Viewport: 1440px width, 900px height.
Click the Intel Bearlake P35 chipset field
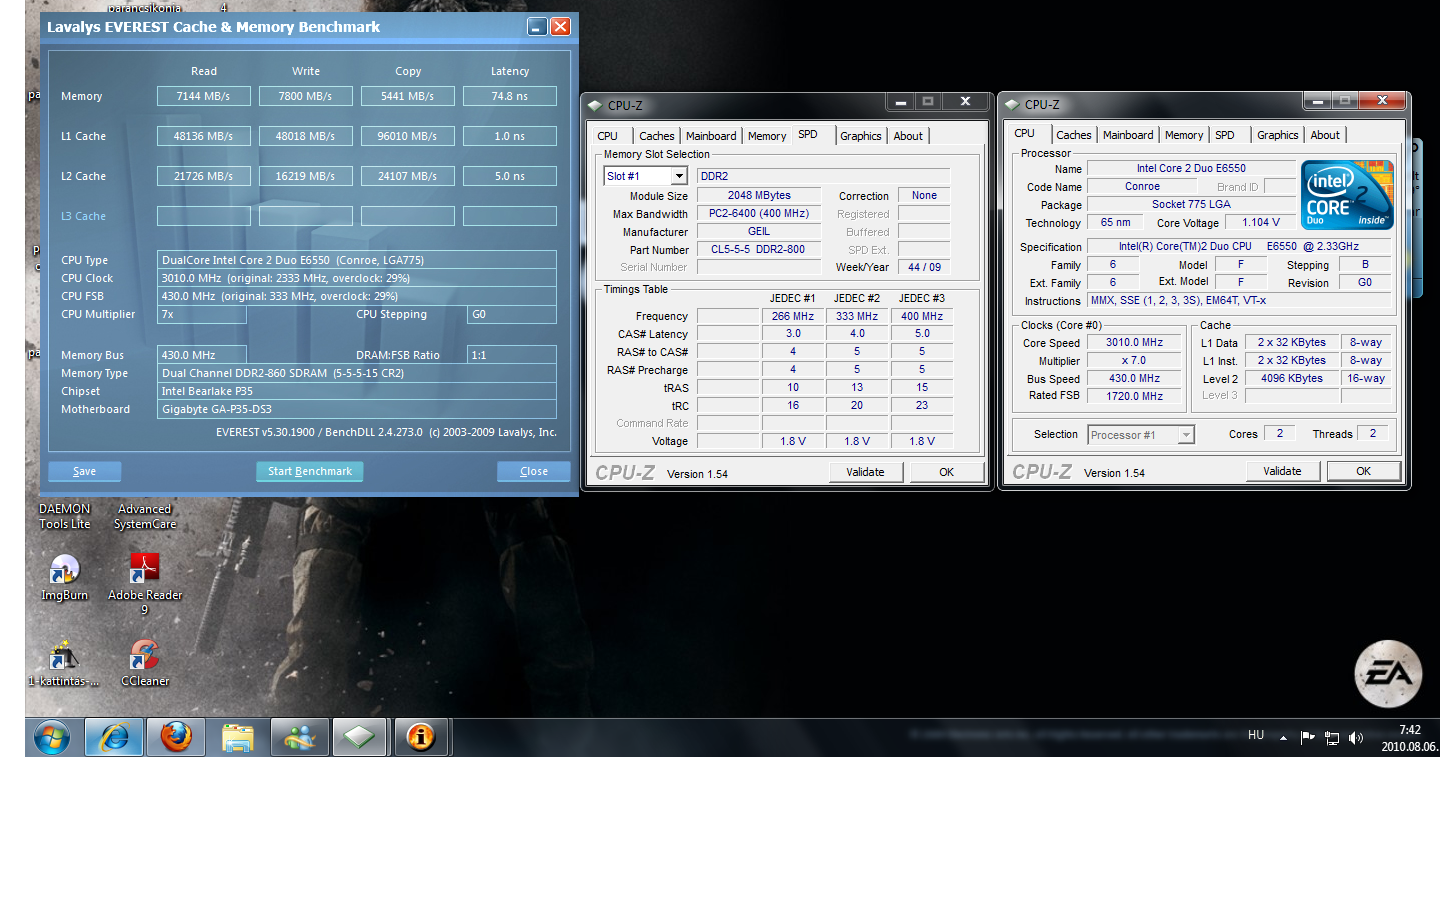pos(357,391)
